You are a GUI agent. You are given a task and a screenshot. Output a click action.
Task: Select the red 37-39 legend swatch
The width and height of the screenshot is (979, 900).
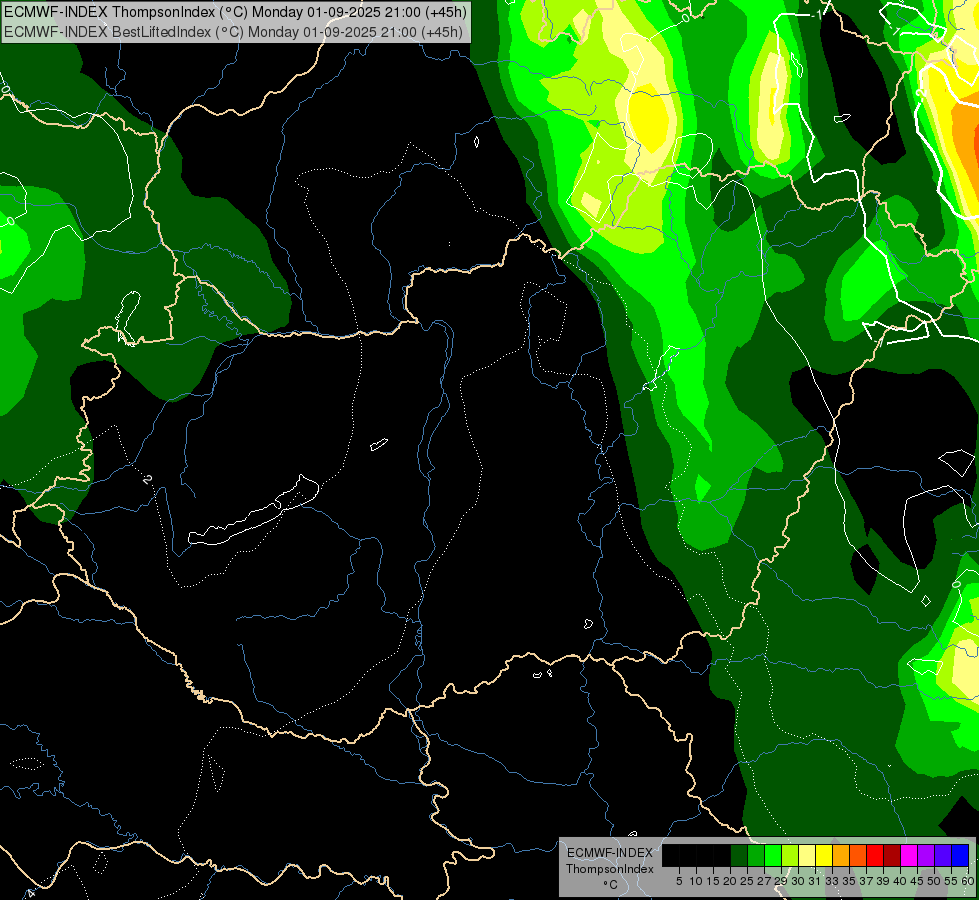pyautogui.click(x=875, y=855)
